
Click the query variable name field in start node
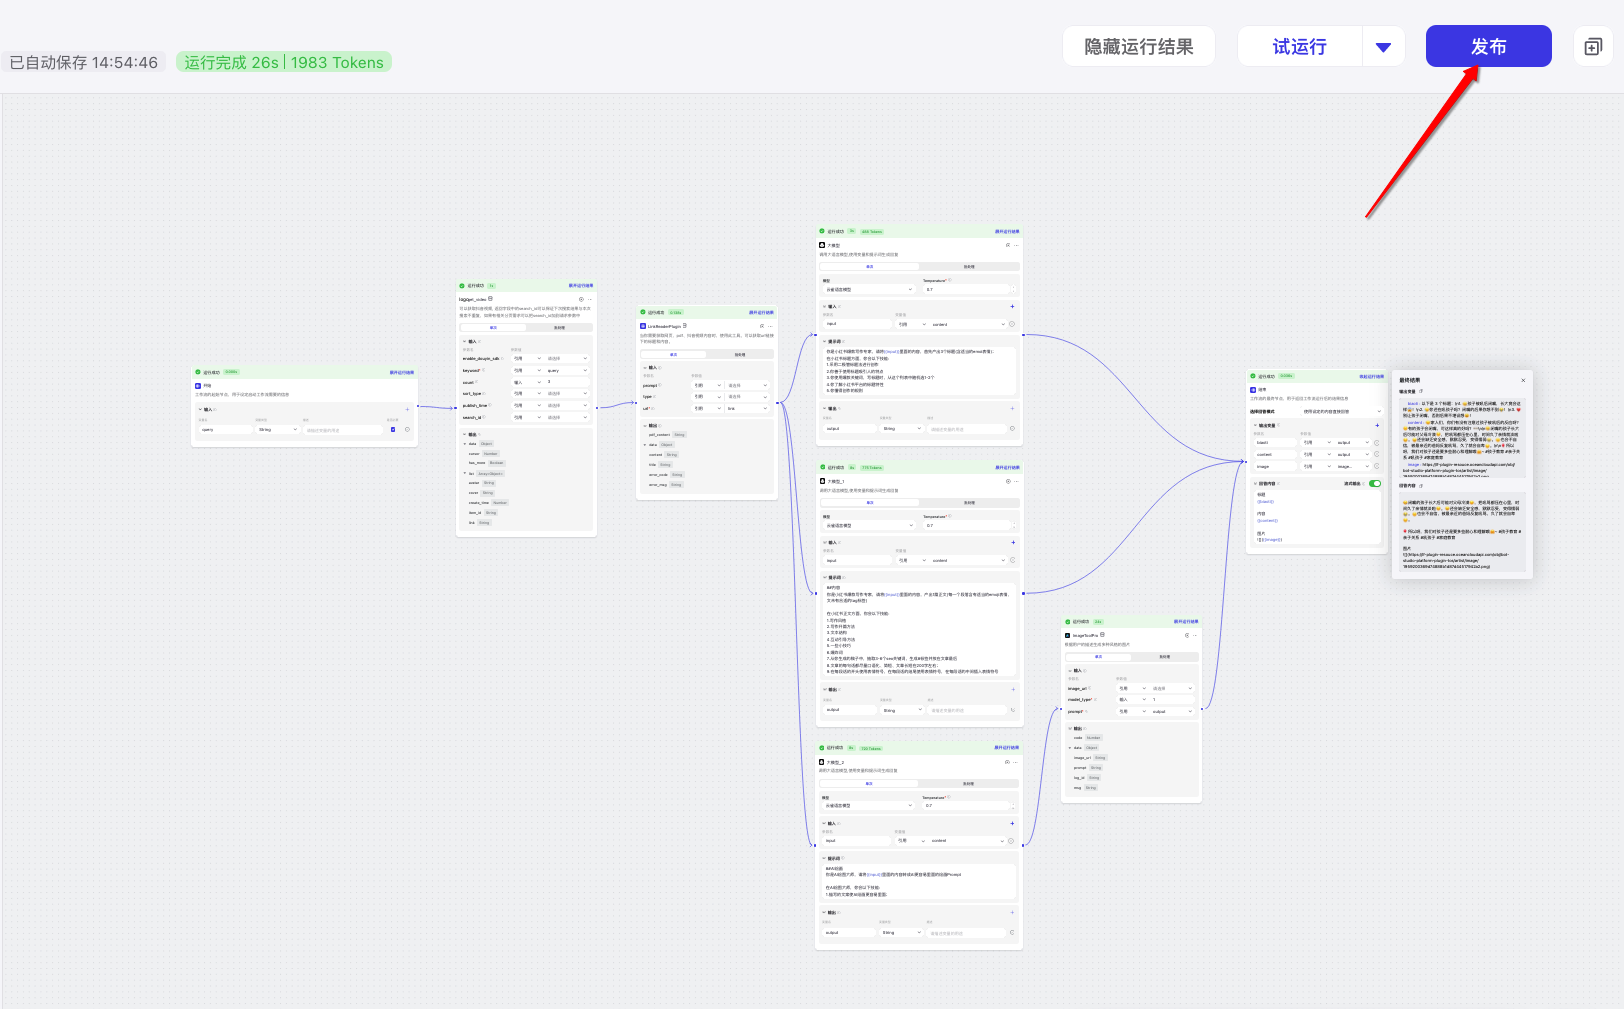tap(226, 429)
